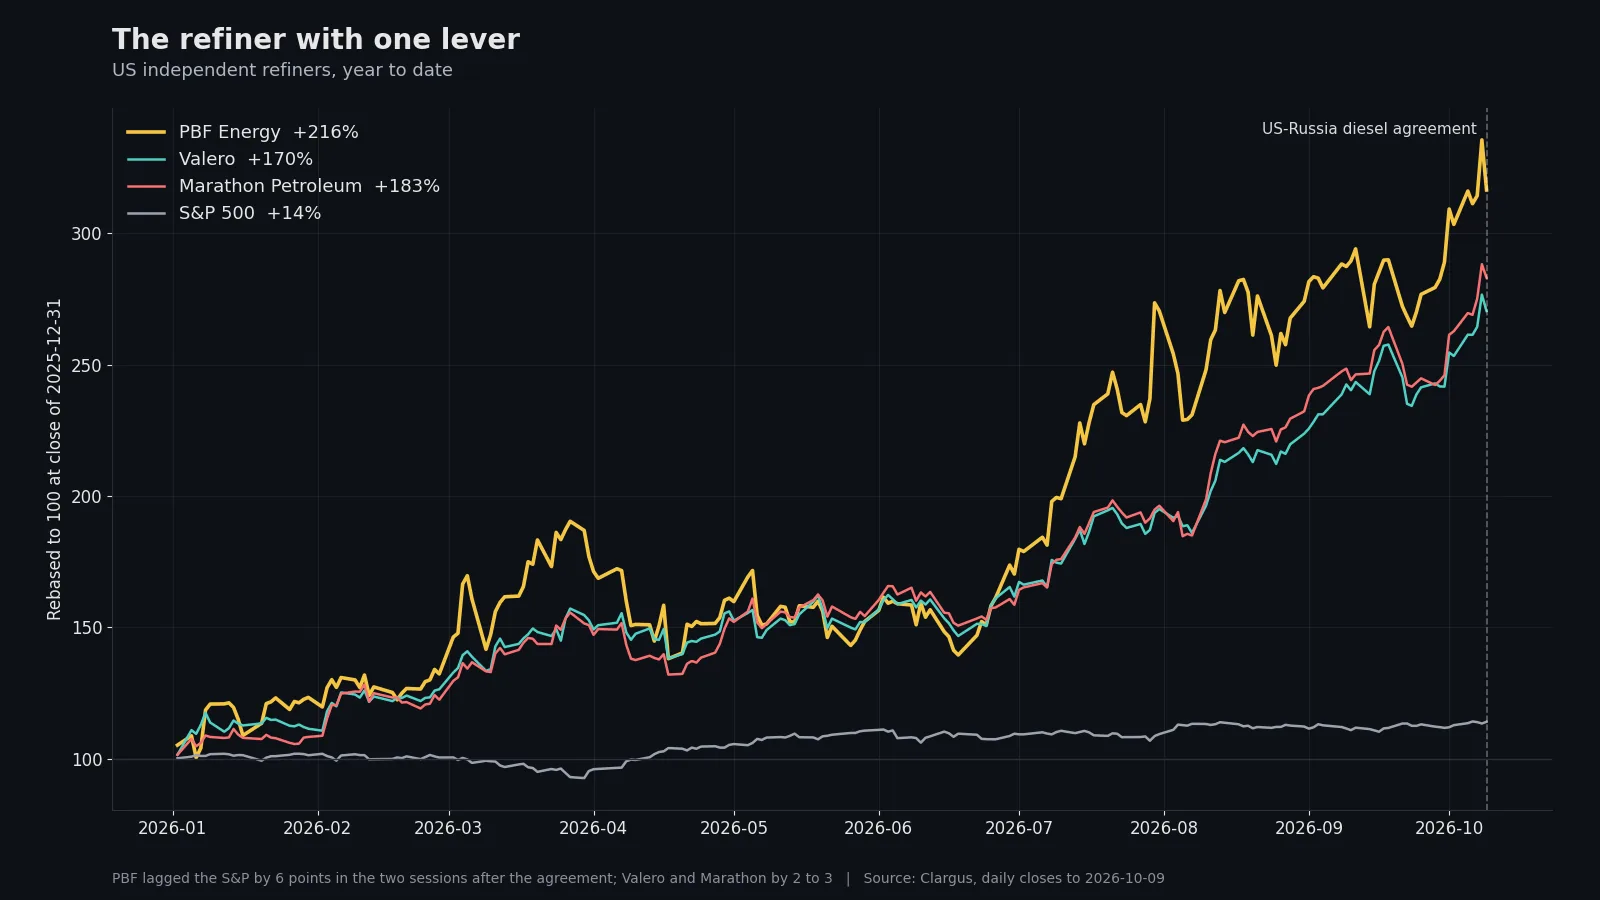
Task: Click the x-axis label 2026-01
Action: (172, 828)
